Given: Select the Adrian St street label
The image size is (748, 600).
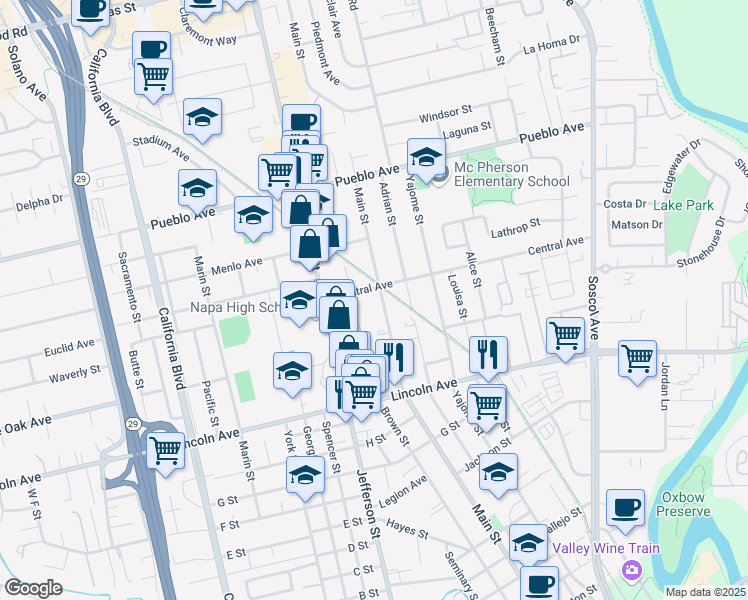Looking at the screenshot, I should click(x=387, y=203).
